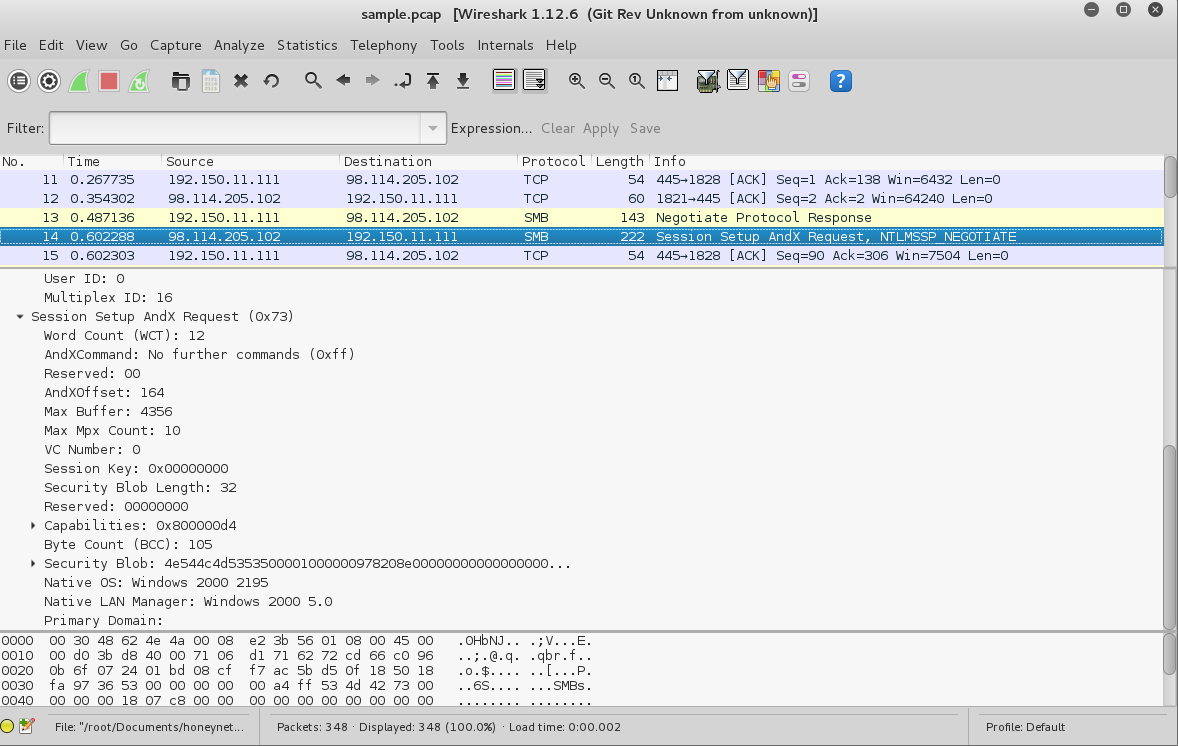This screenshot has width=1178, height=746.
Task: Restart the current capture
Action: click(138, 81)
